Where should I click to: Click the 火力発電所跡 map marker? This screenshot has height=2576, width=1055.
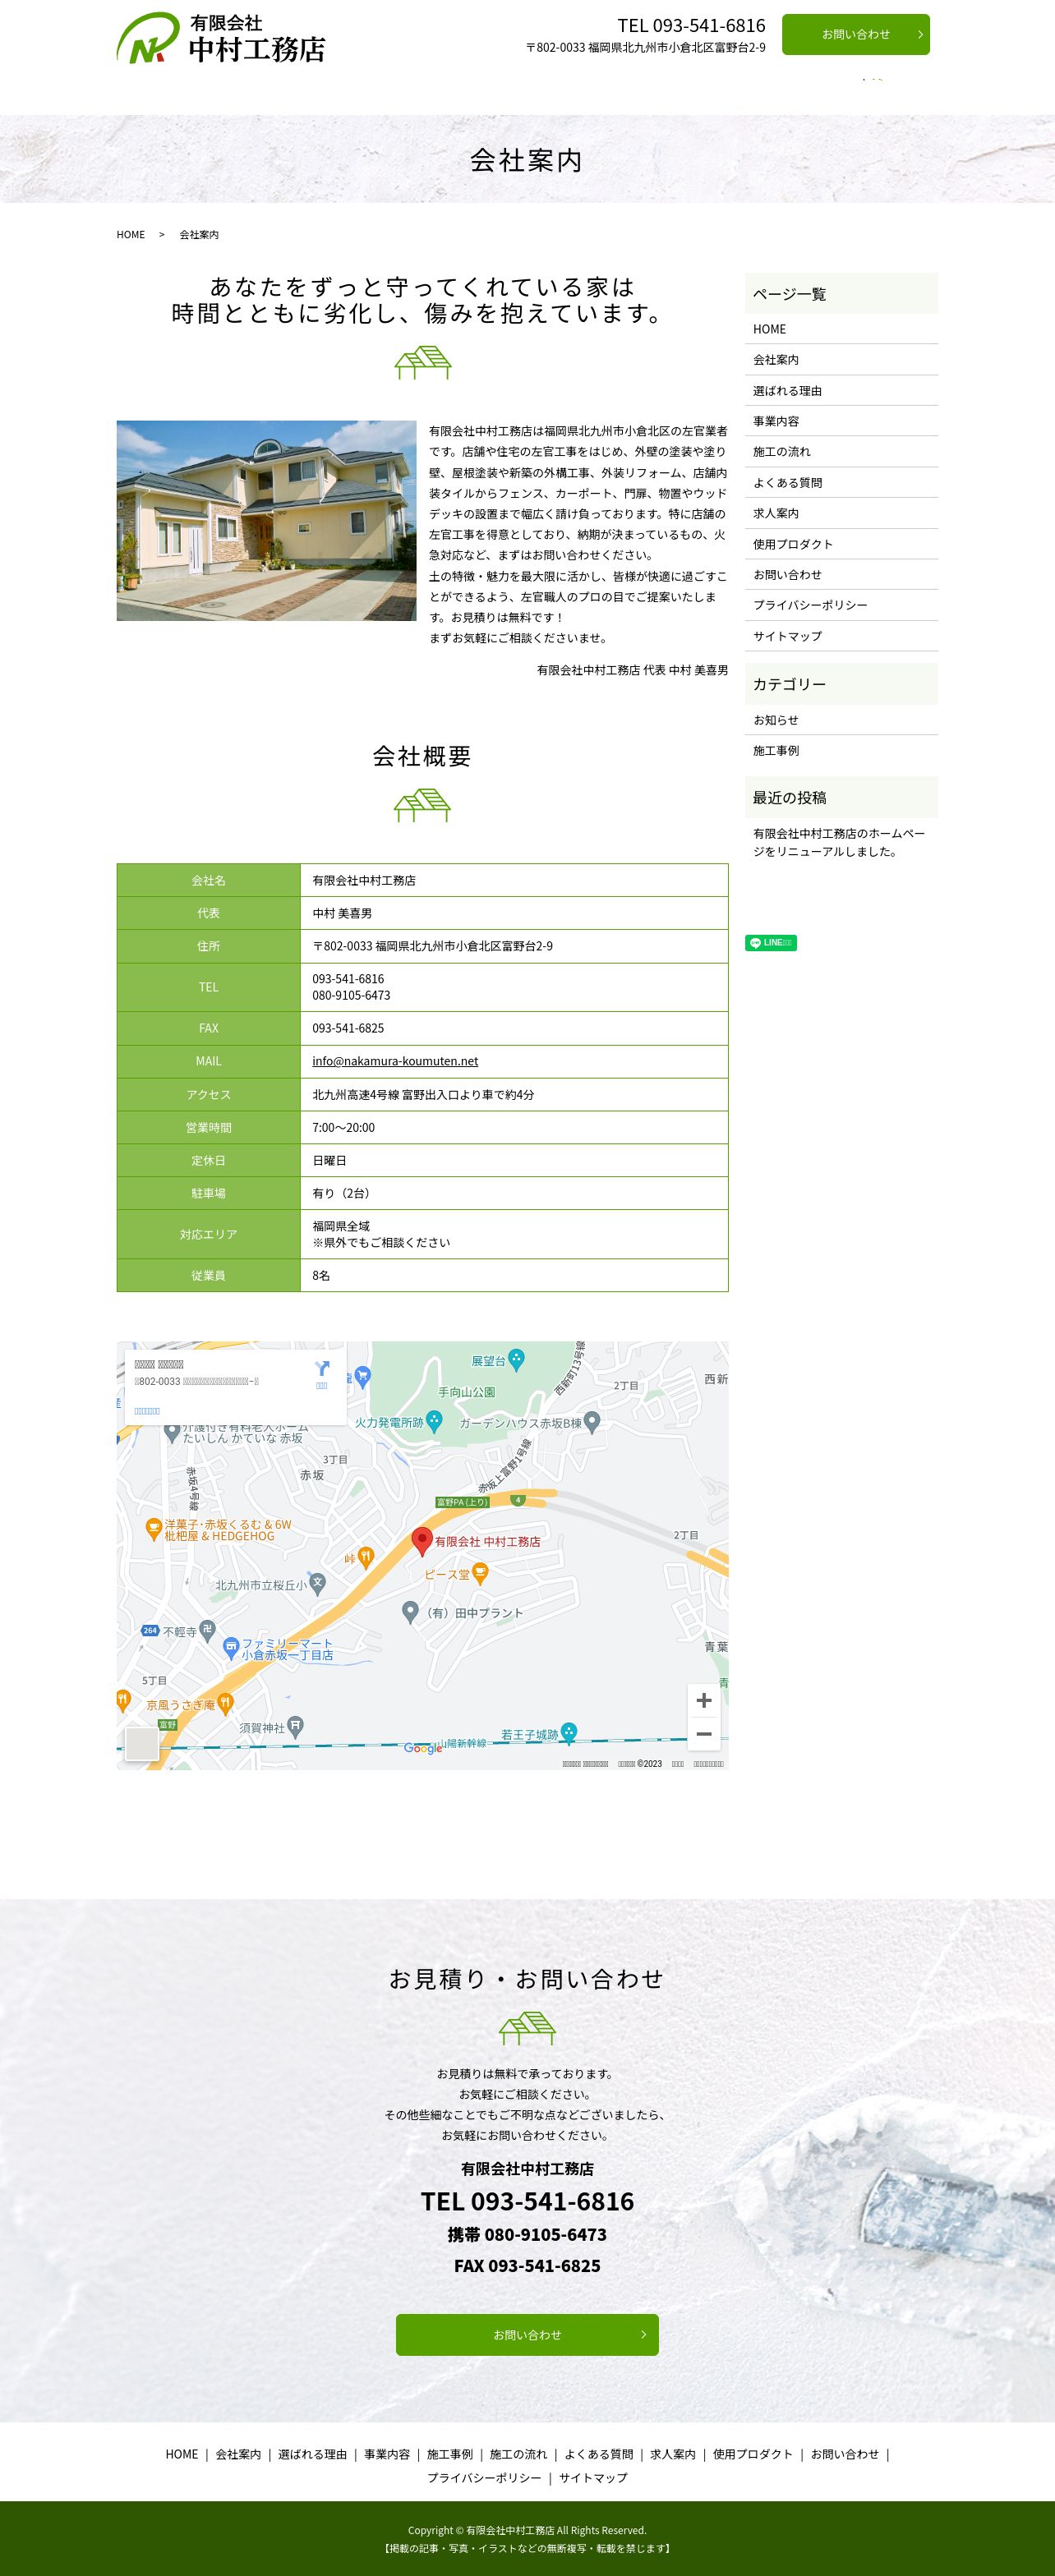click(x=434, y=1420)
